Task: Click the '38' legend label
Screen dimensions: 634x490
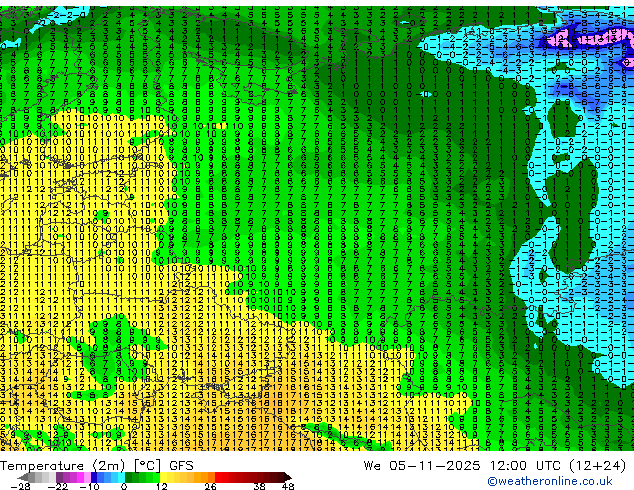Action: [260, 486]
